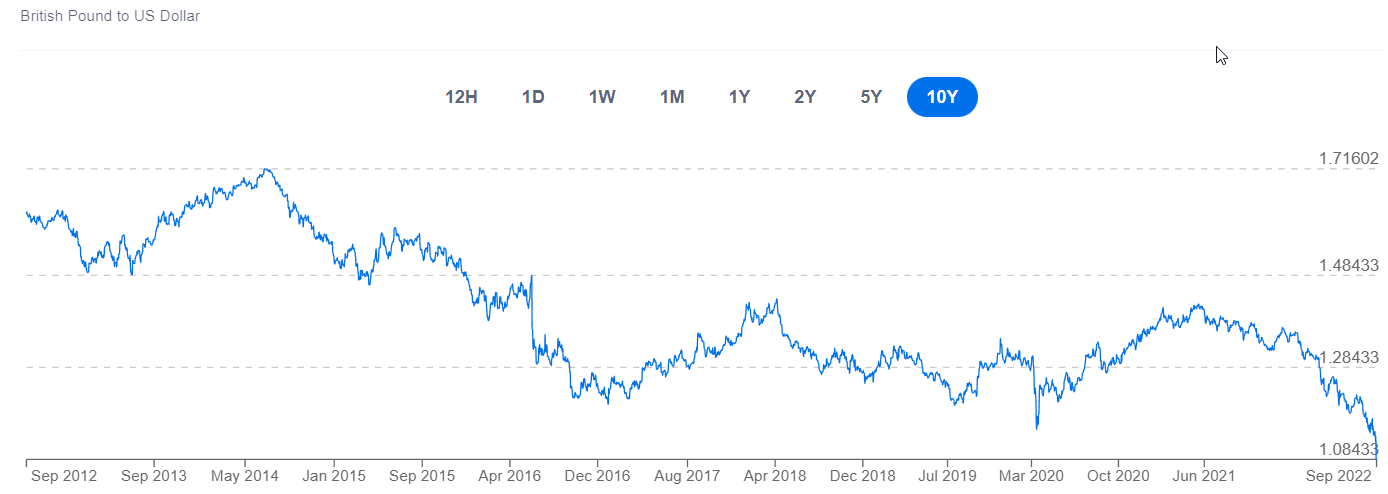The image size is (1388, 494).
Task: Switch chart to 1Y view
Action: [x=739, y=97]
